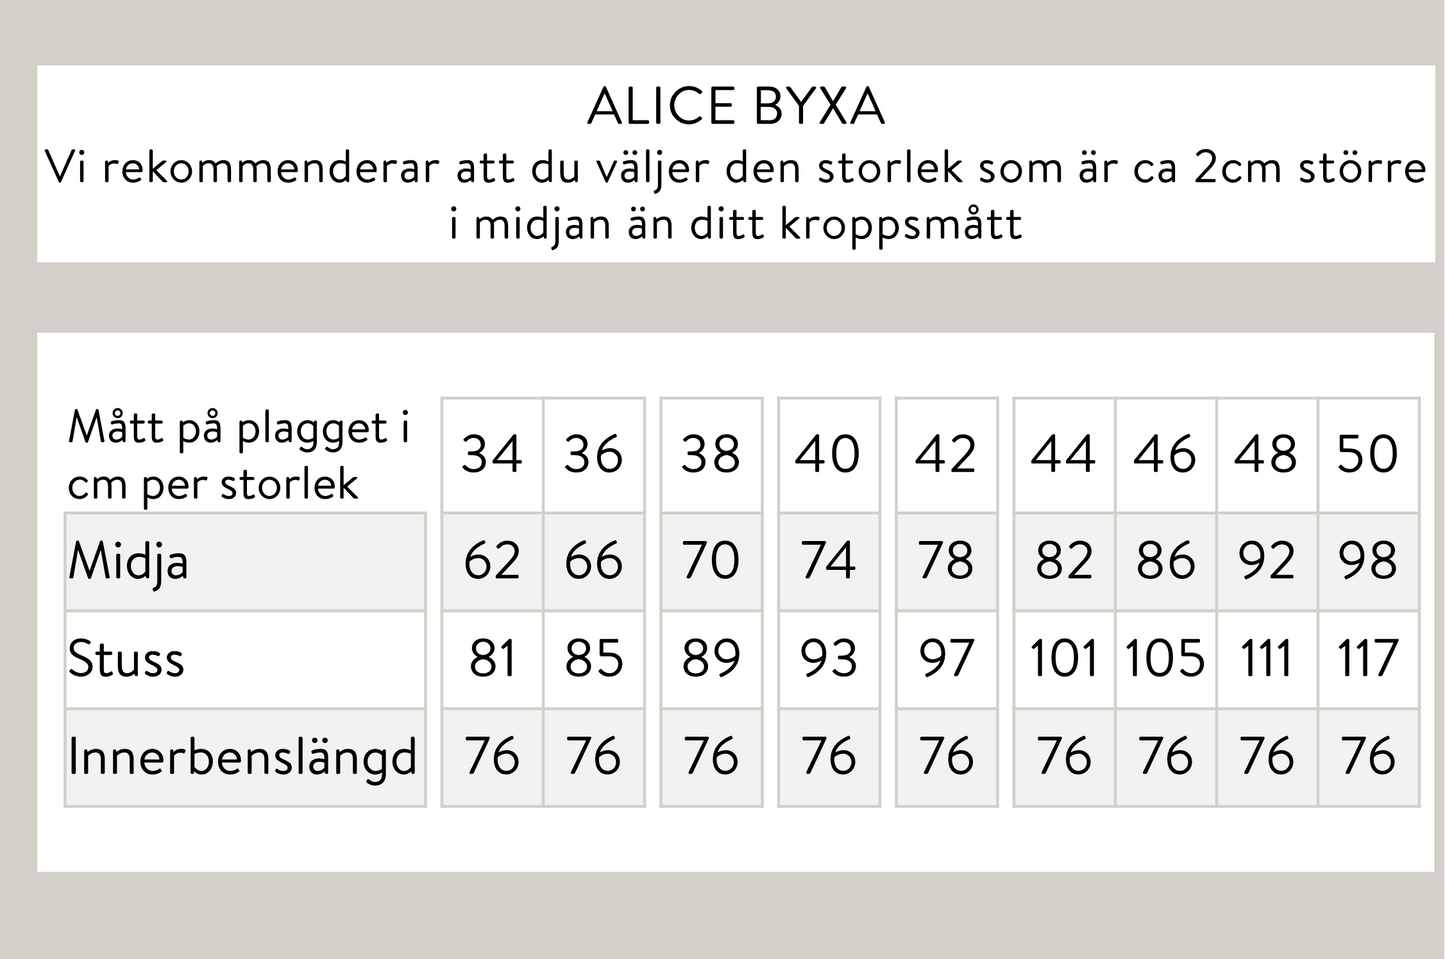The width and height of the screenshot is (1445, 959).
Task: Select size 46 column header
Action: pyautogui.click(x=1166, y=455)
